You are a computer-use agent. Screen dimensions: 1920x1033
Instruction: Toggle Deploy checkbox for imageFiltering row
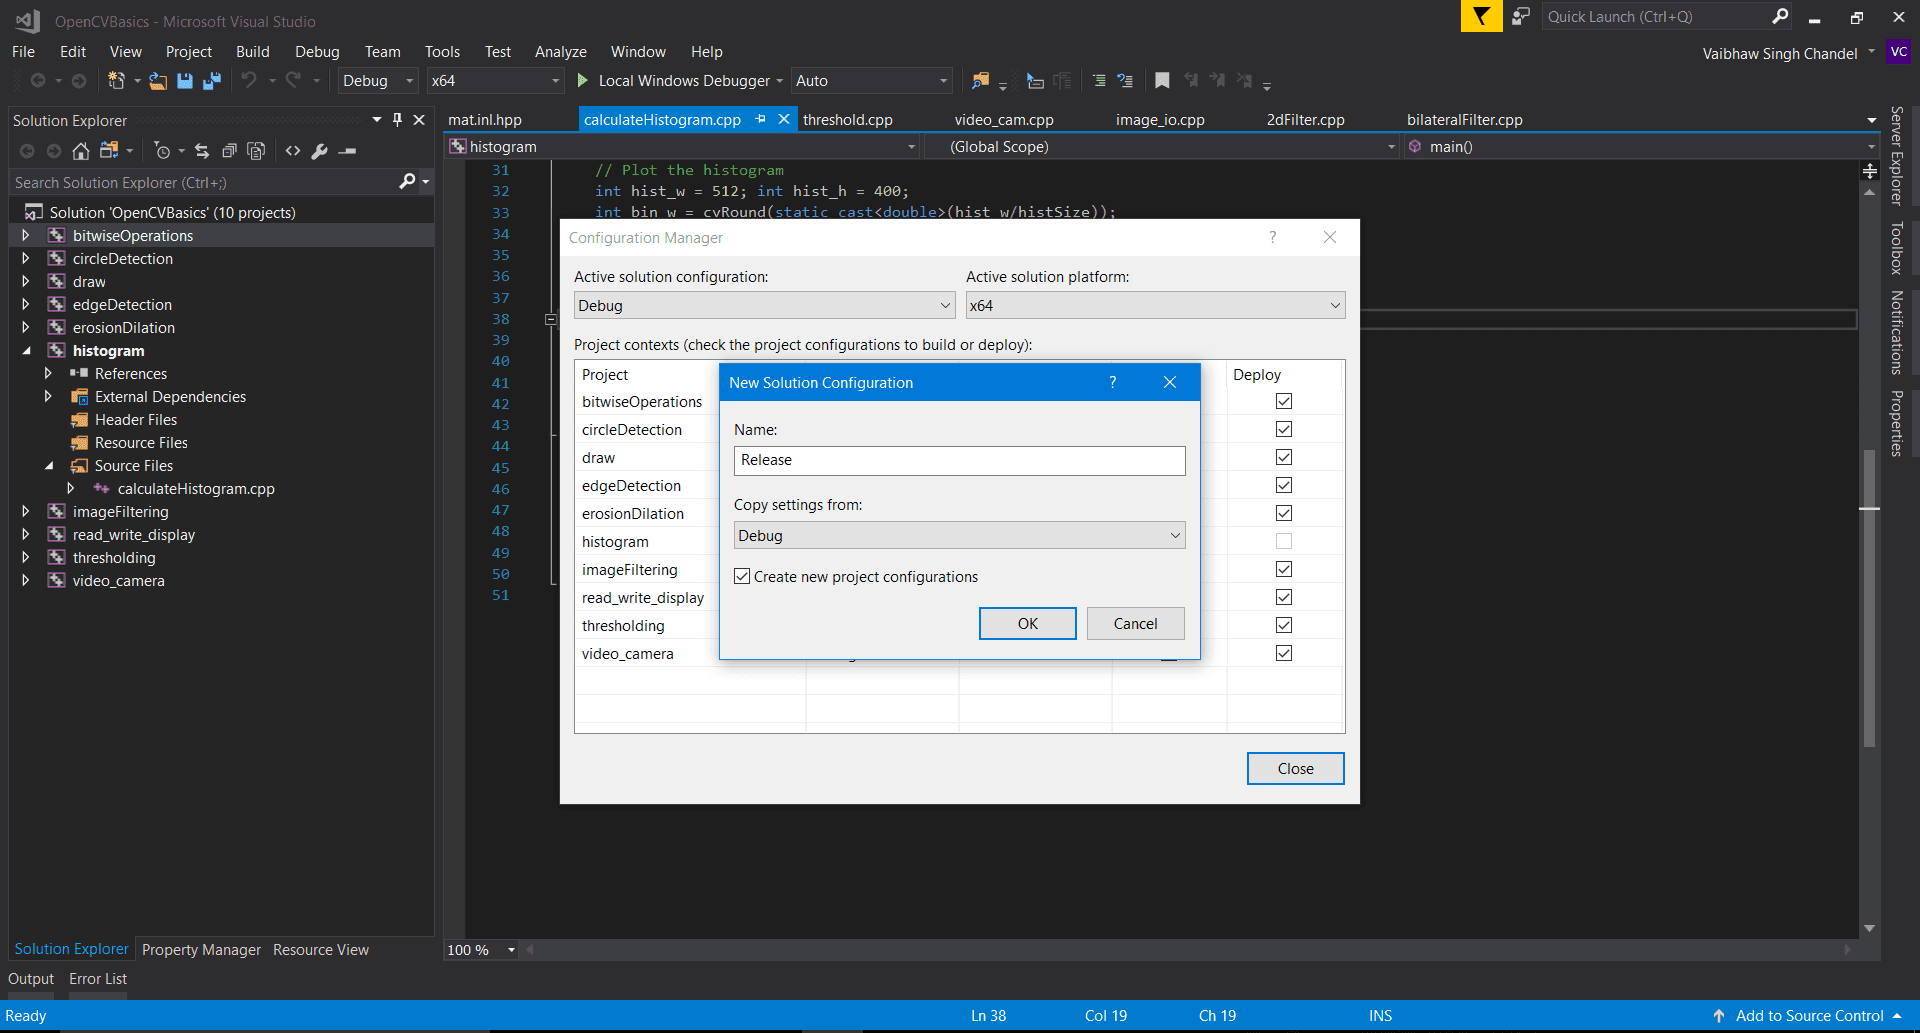pyautogui.click(x=1284, y=569)
